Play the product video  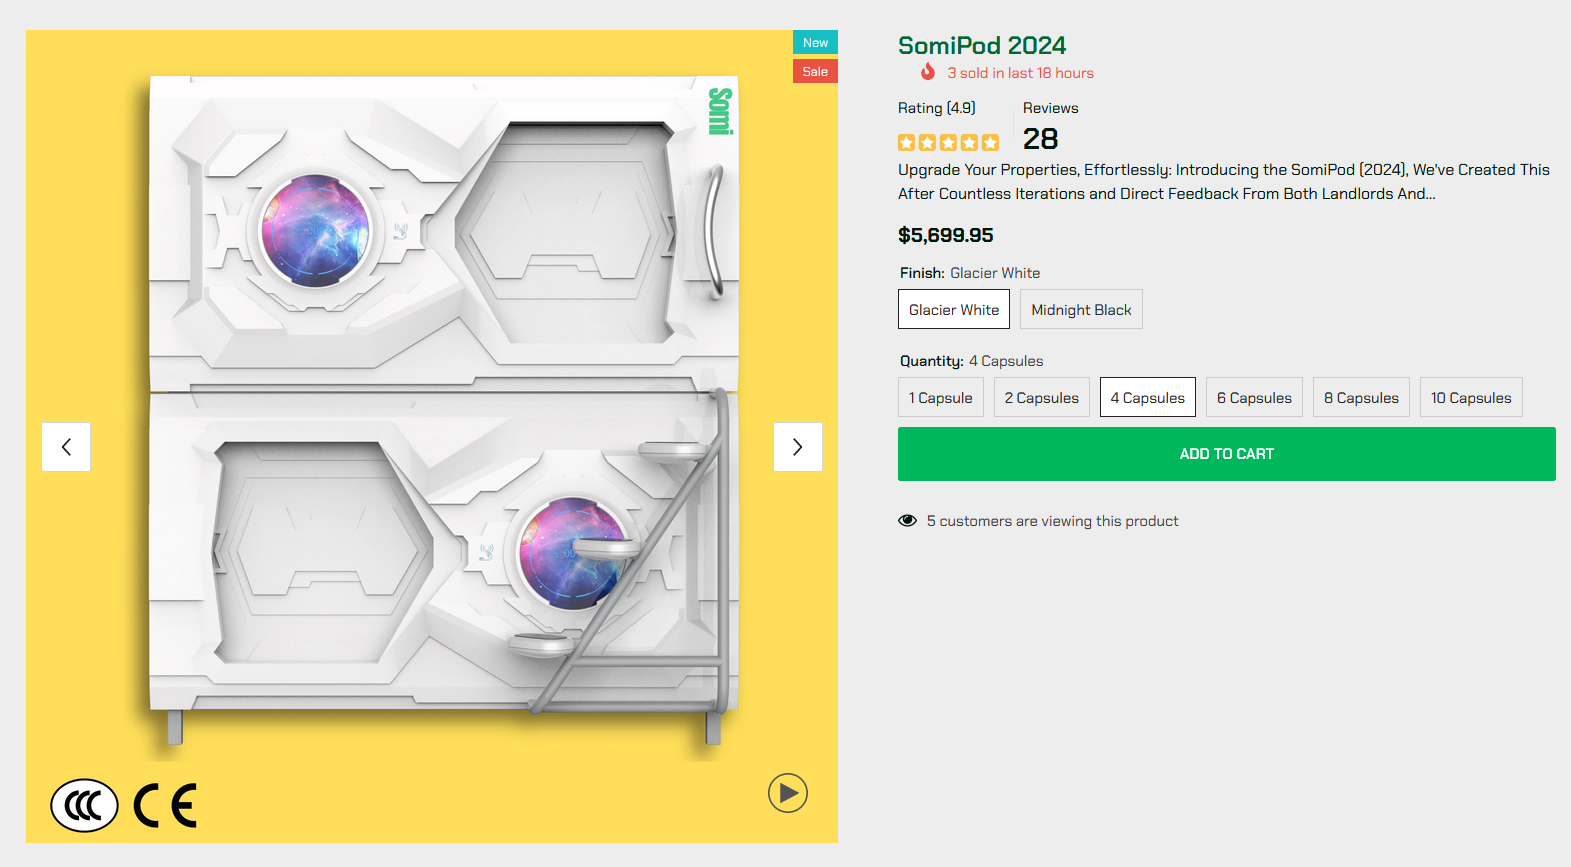(788, 793)
